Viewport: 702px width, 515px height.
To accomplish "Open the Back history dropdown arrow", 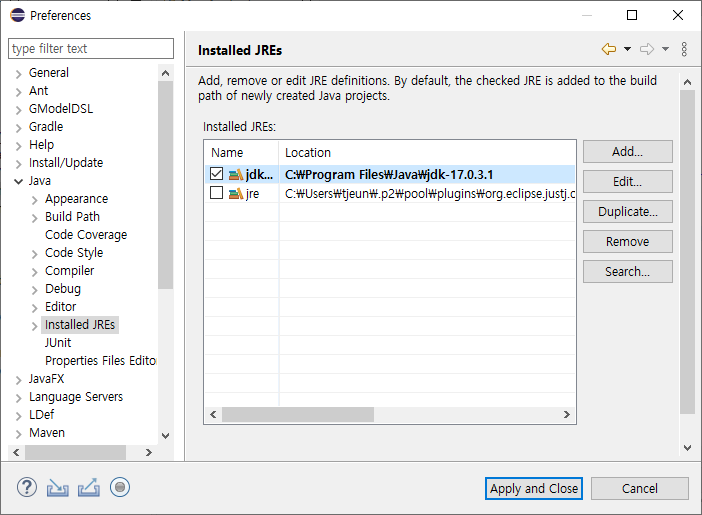I will (x=627, y=49).
